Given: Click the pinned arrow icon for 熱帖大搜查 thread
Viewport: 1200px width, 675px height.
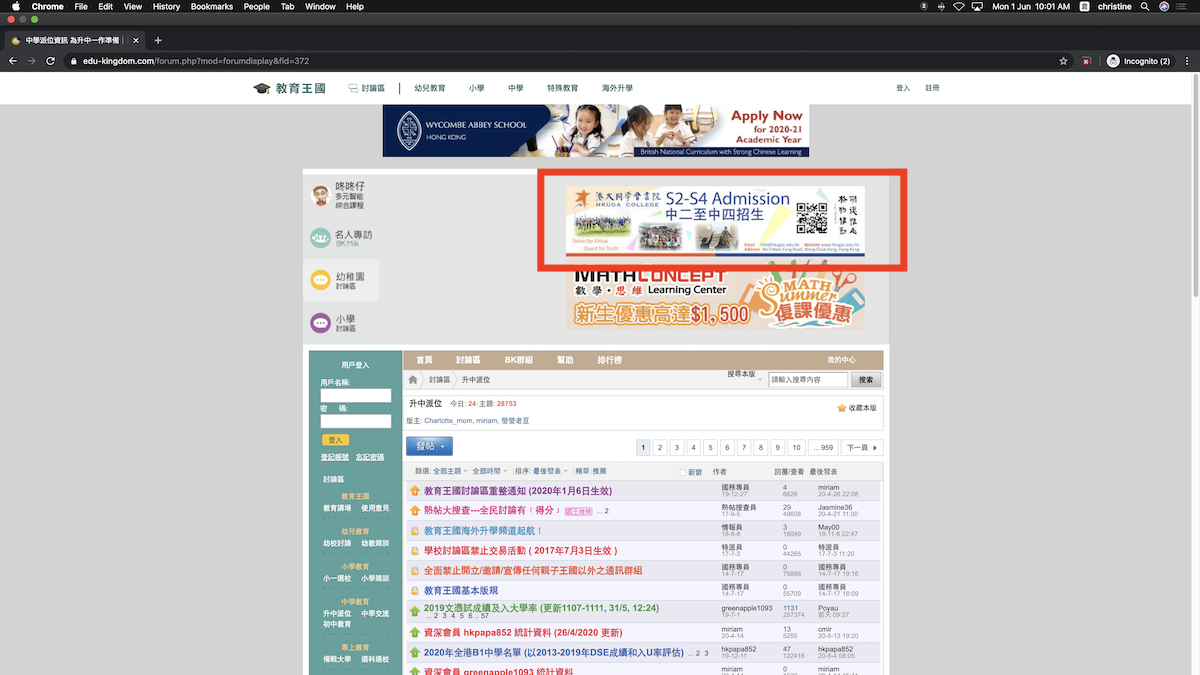Looking at the screenshot, I should (414, 511).
